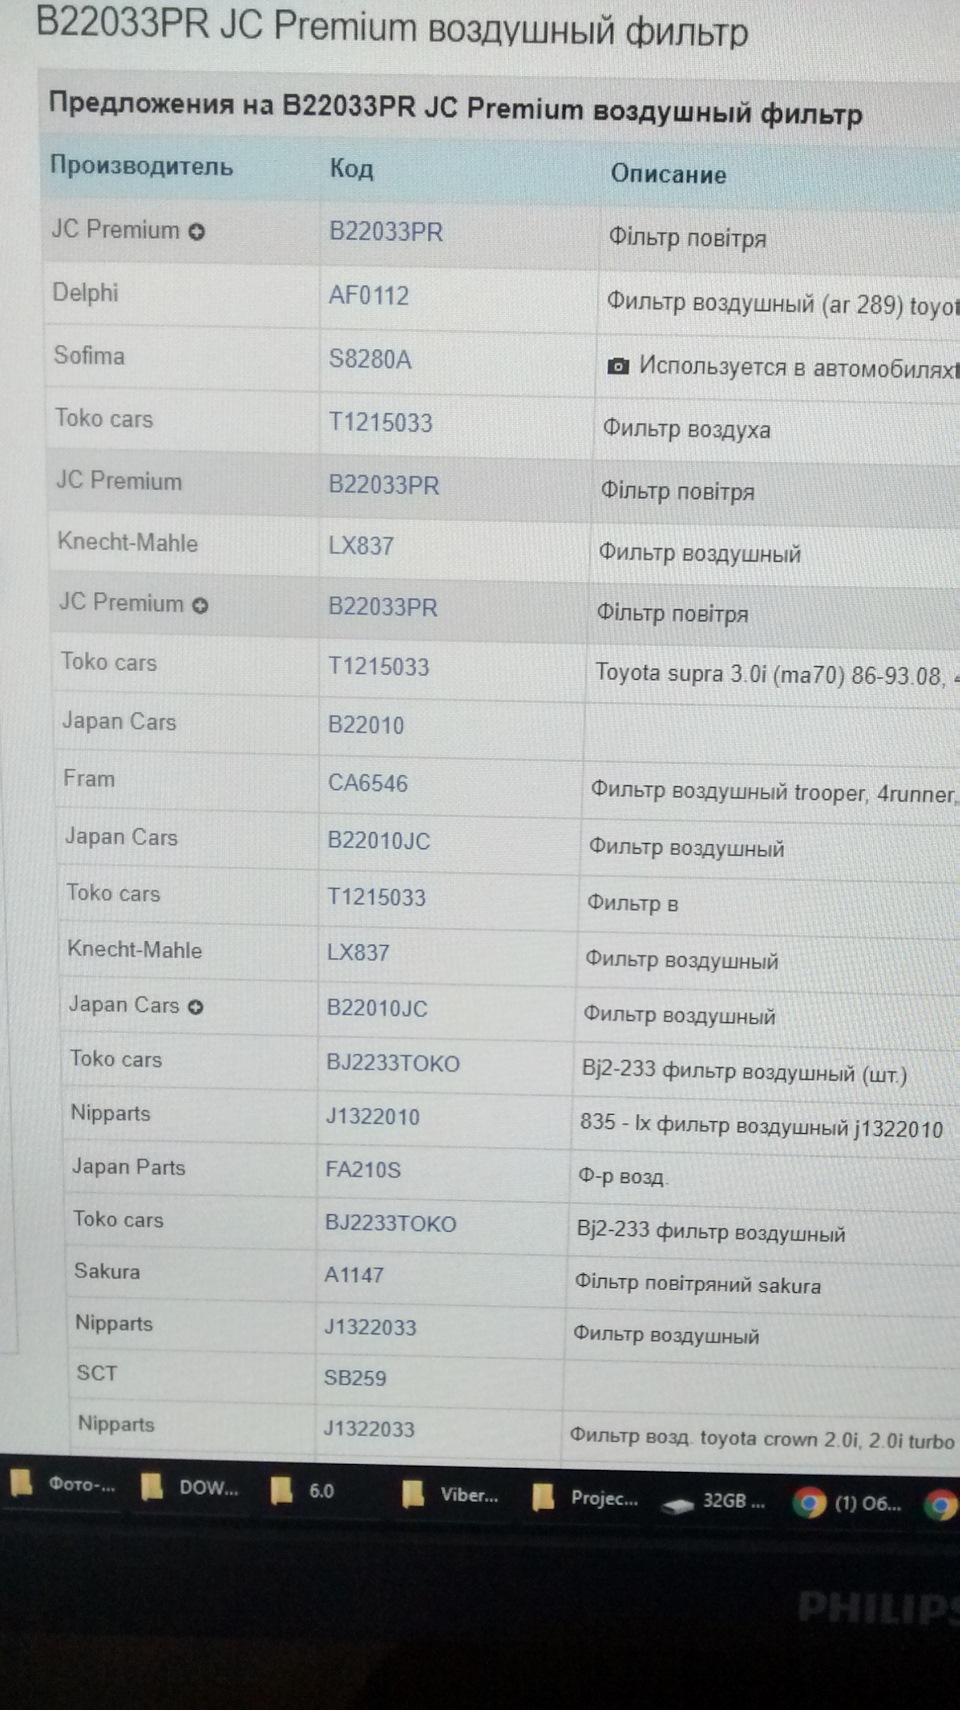The height and width of the screenshot is (1710, 960).
Task: Switch to the Chrome window titled (1) Об...
Action: tap(848, 1503)
